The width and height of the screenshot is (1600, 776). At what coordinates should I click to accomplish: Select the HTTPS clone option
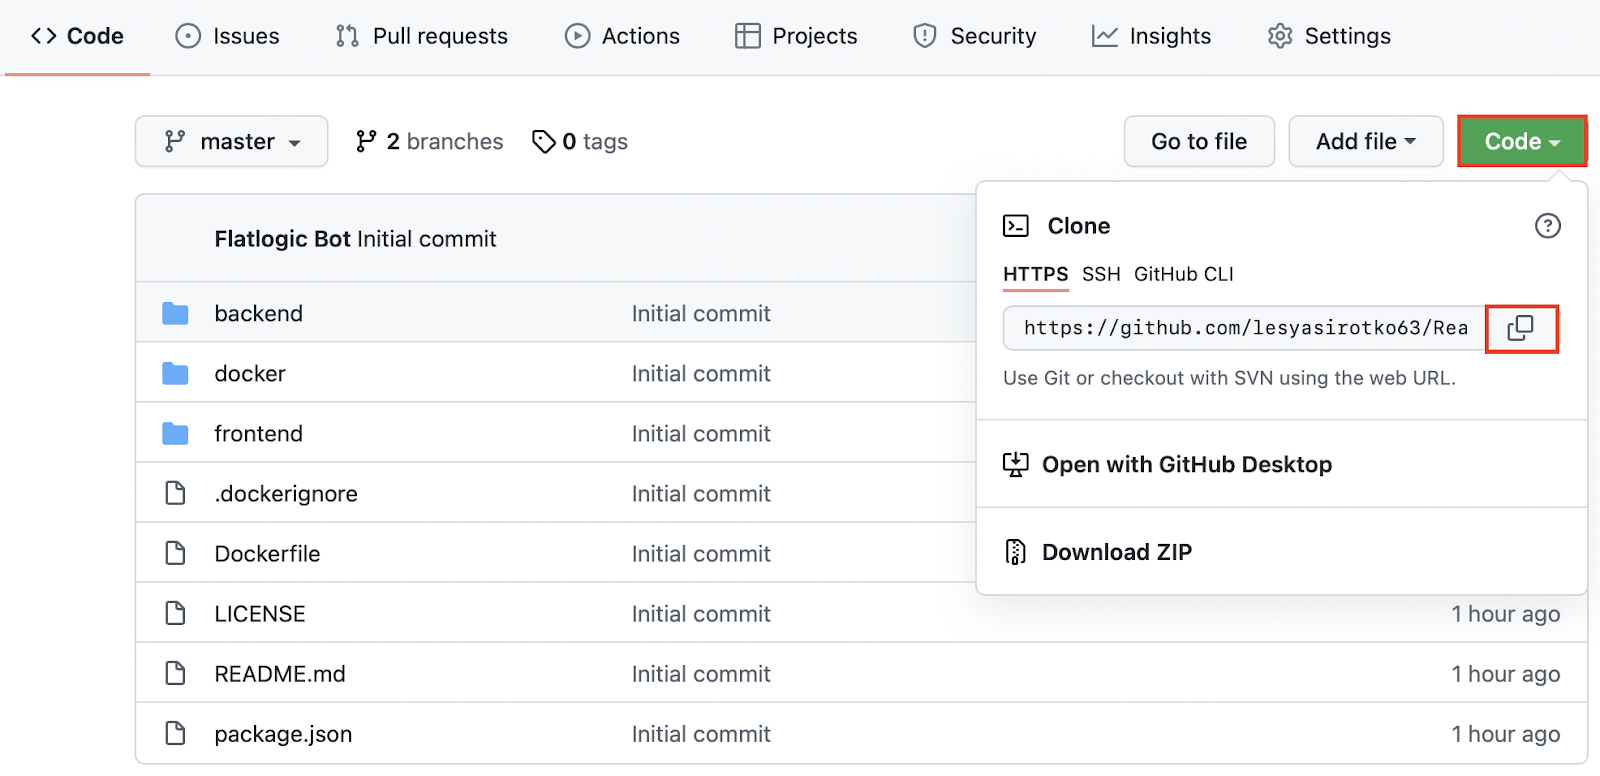(1036, 274)
